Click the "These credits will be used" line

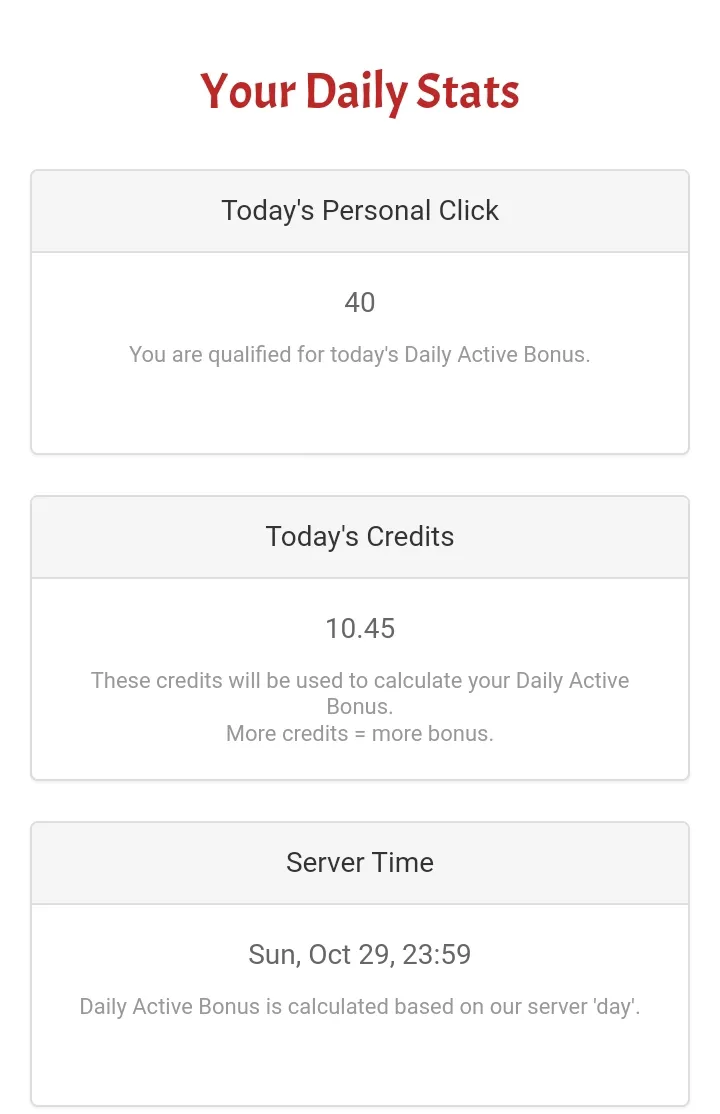point(360,681)
